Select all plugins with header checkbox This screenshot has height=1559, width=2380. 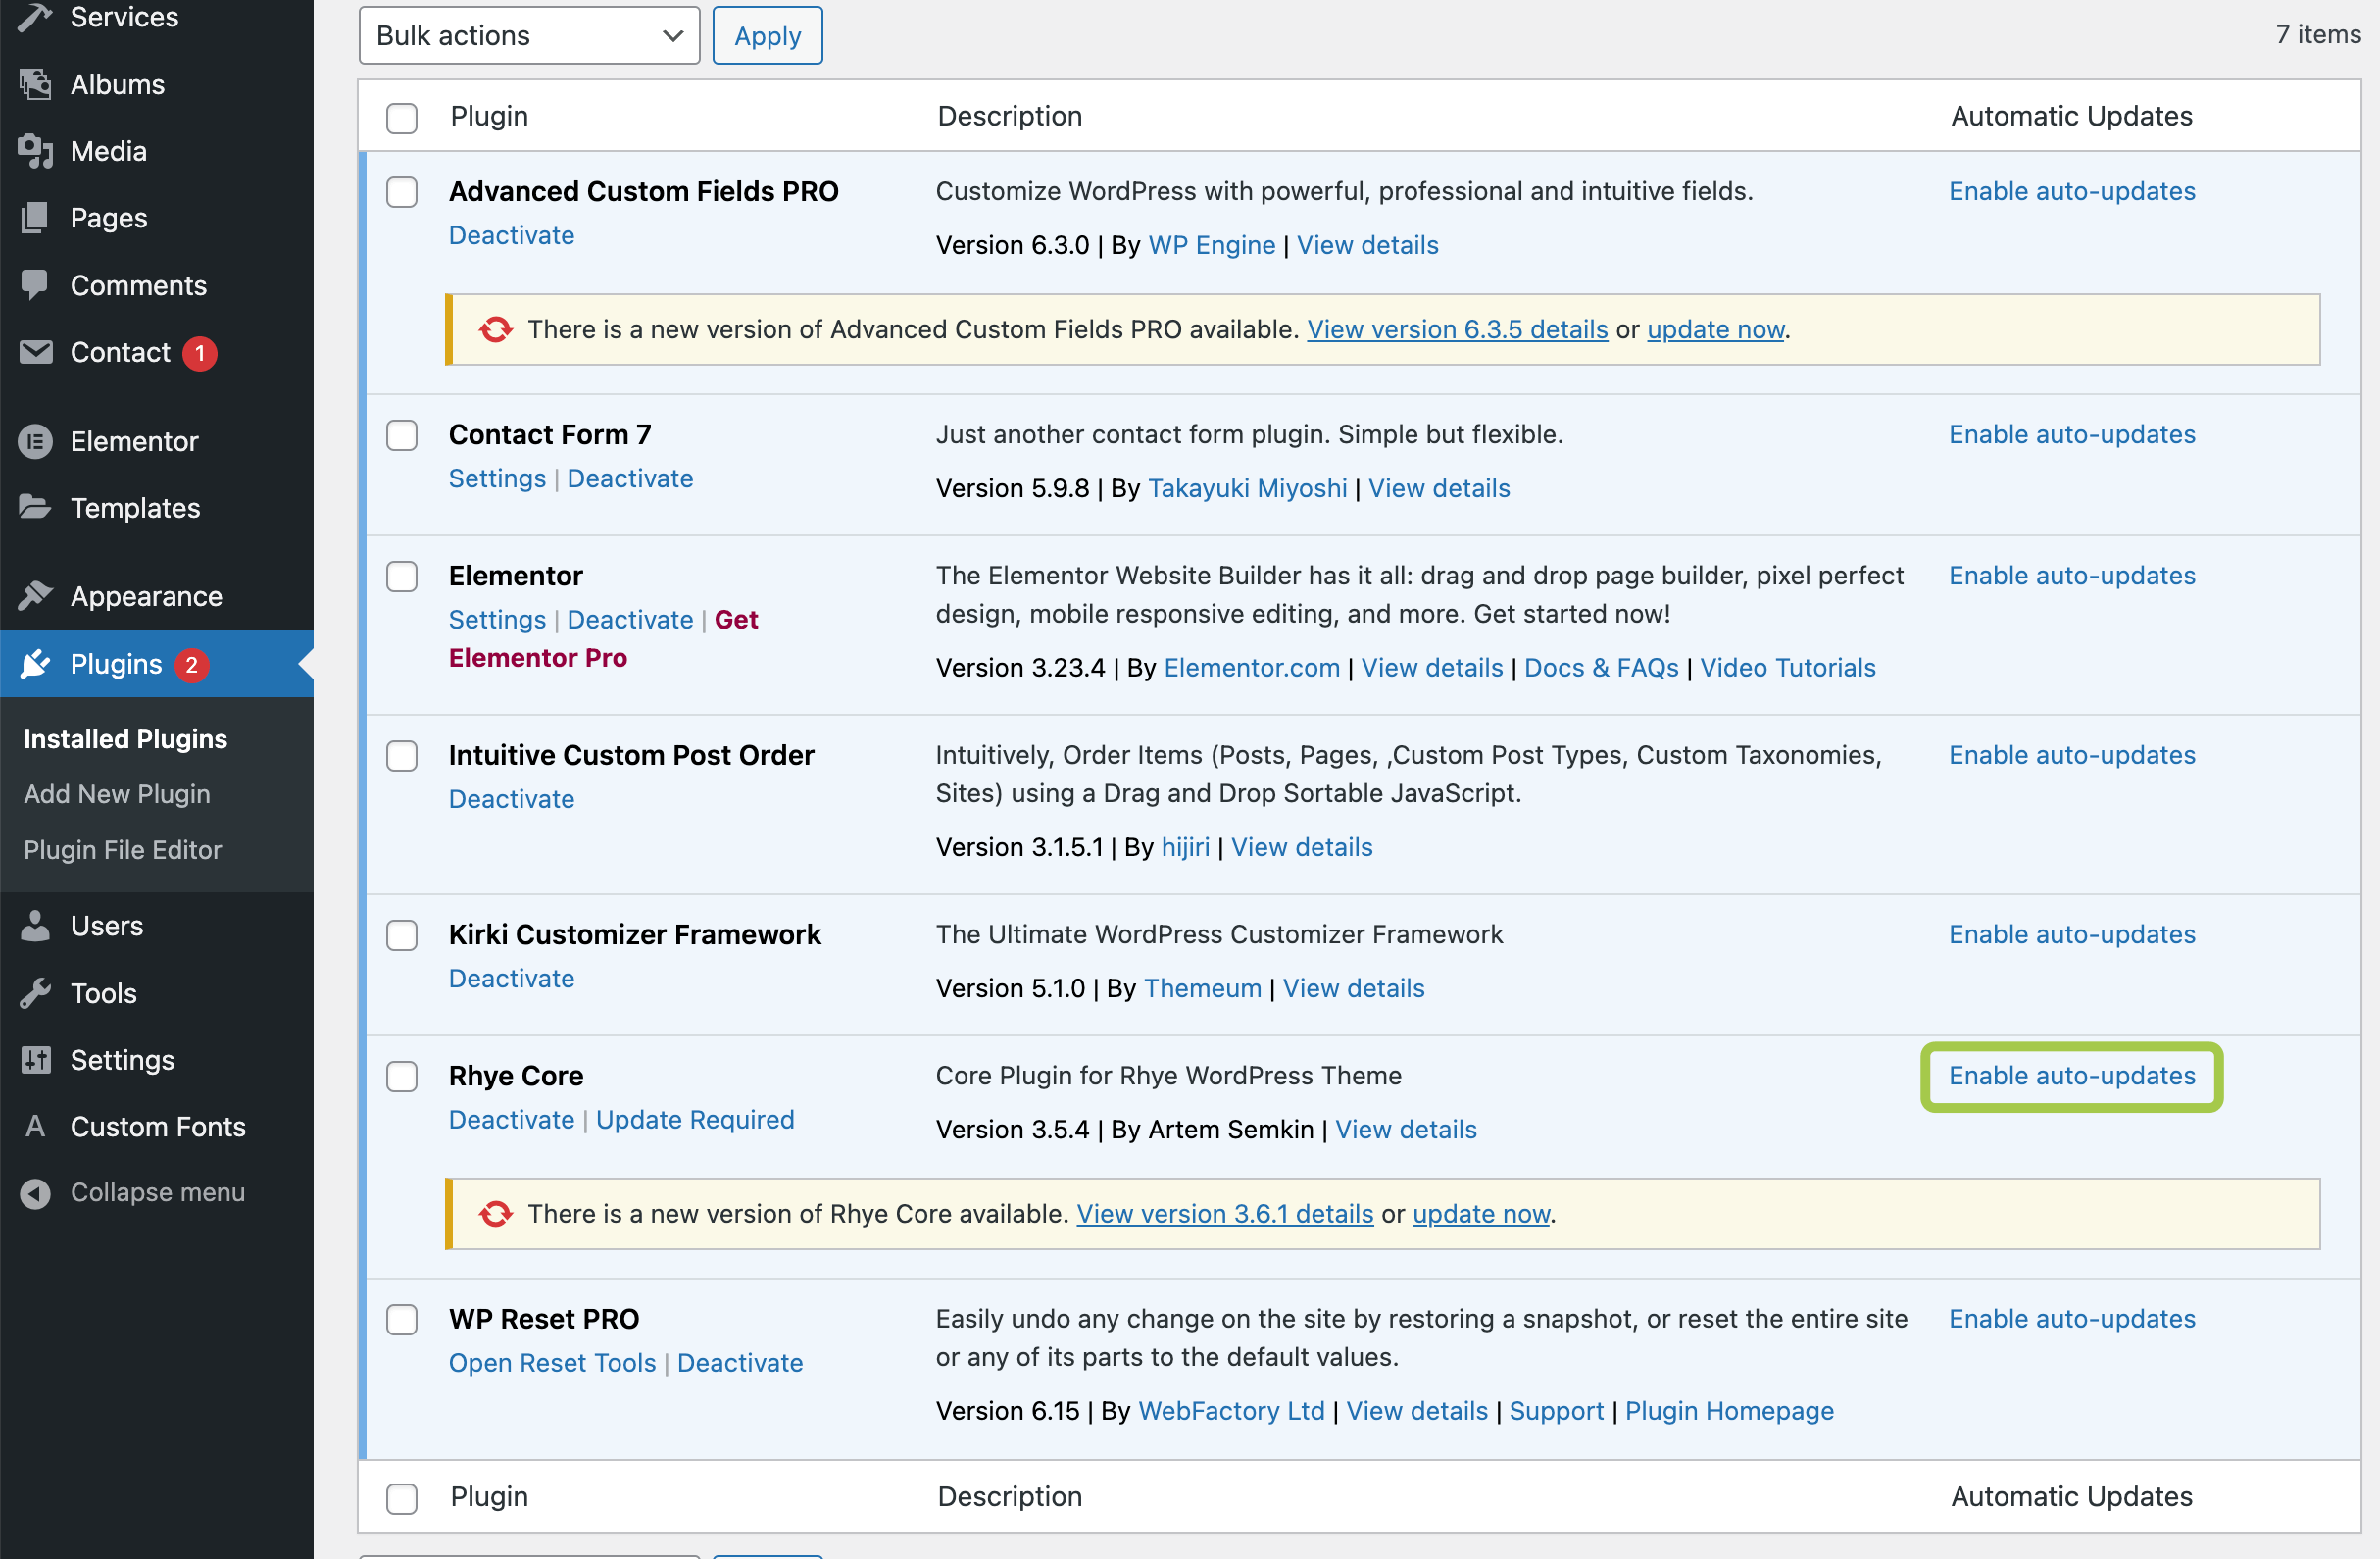402,117
